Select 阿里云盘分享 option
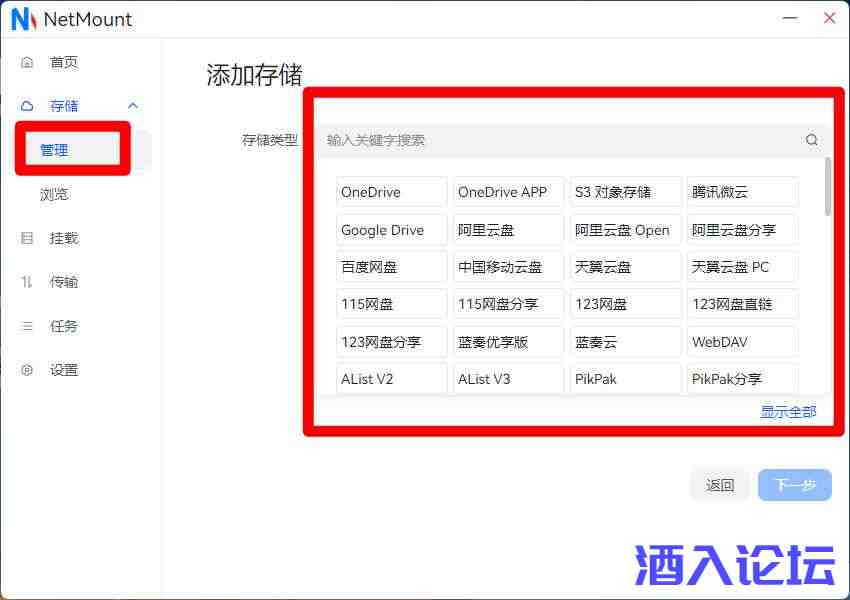The image size is (850, 600). pyautogui.click(x=743, y=230)
